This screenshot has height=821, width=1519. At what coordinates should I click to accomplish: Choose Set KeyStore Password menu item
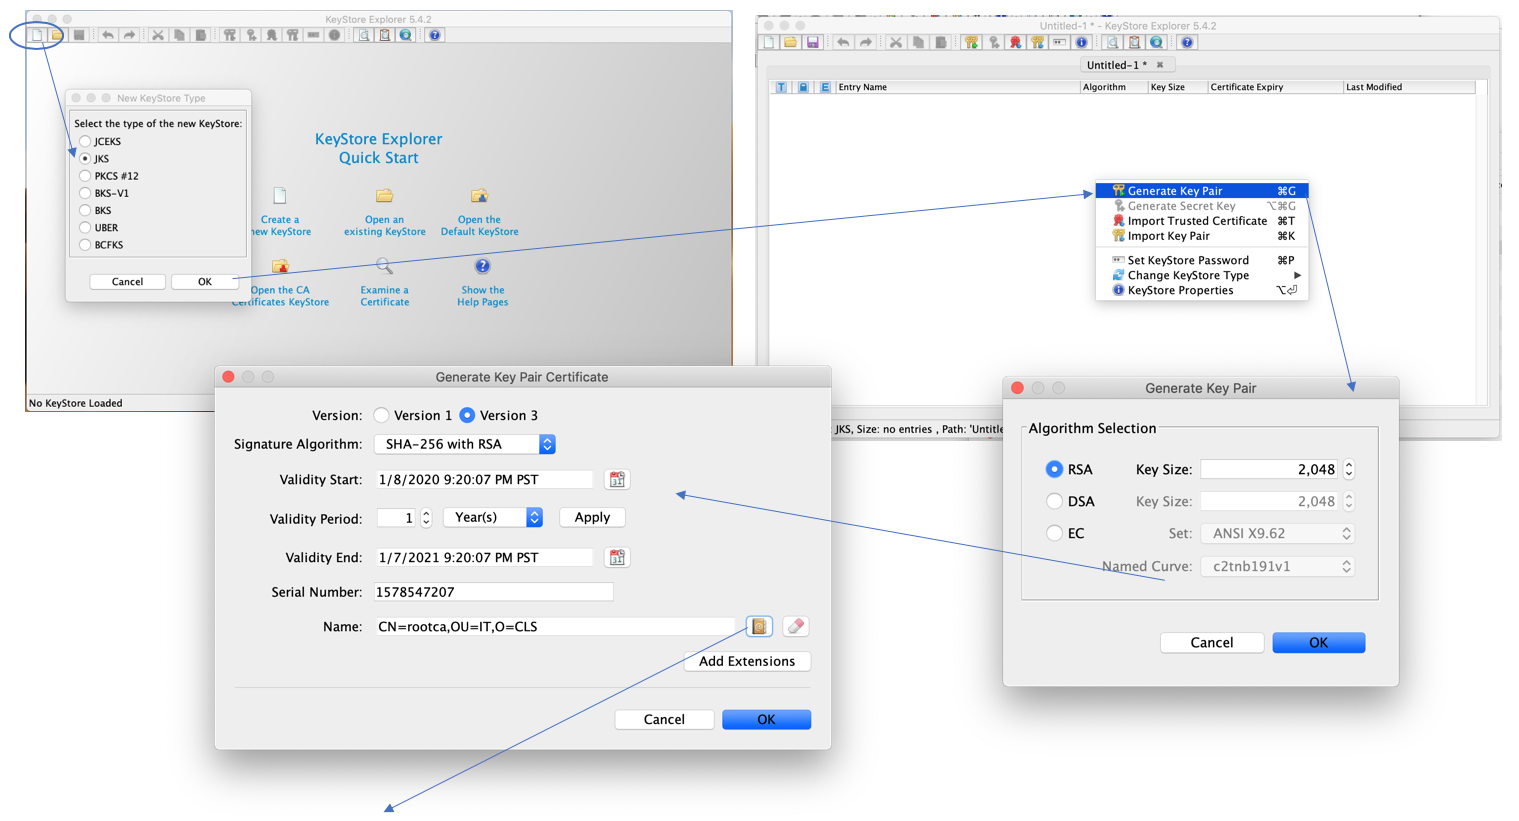pyautogui.click(x=1202, y=260)
